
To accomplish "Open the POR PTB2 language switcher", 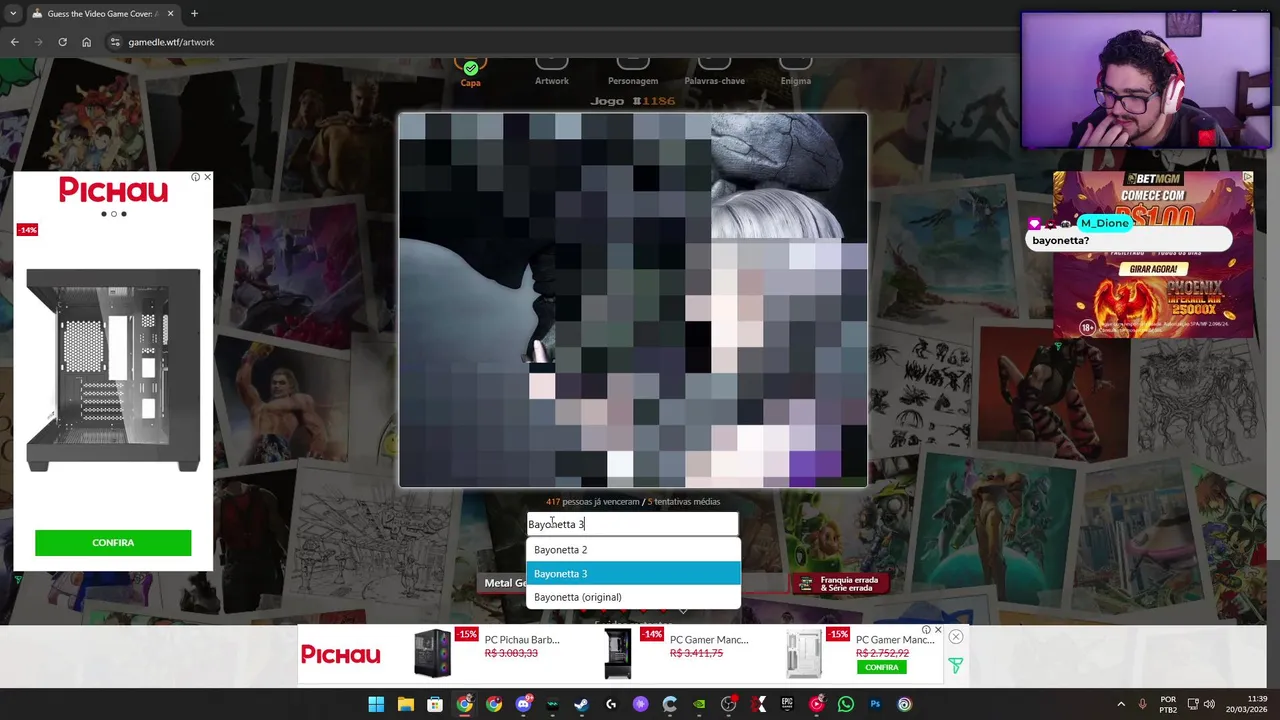I will coord(1168,704).
